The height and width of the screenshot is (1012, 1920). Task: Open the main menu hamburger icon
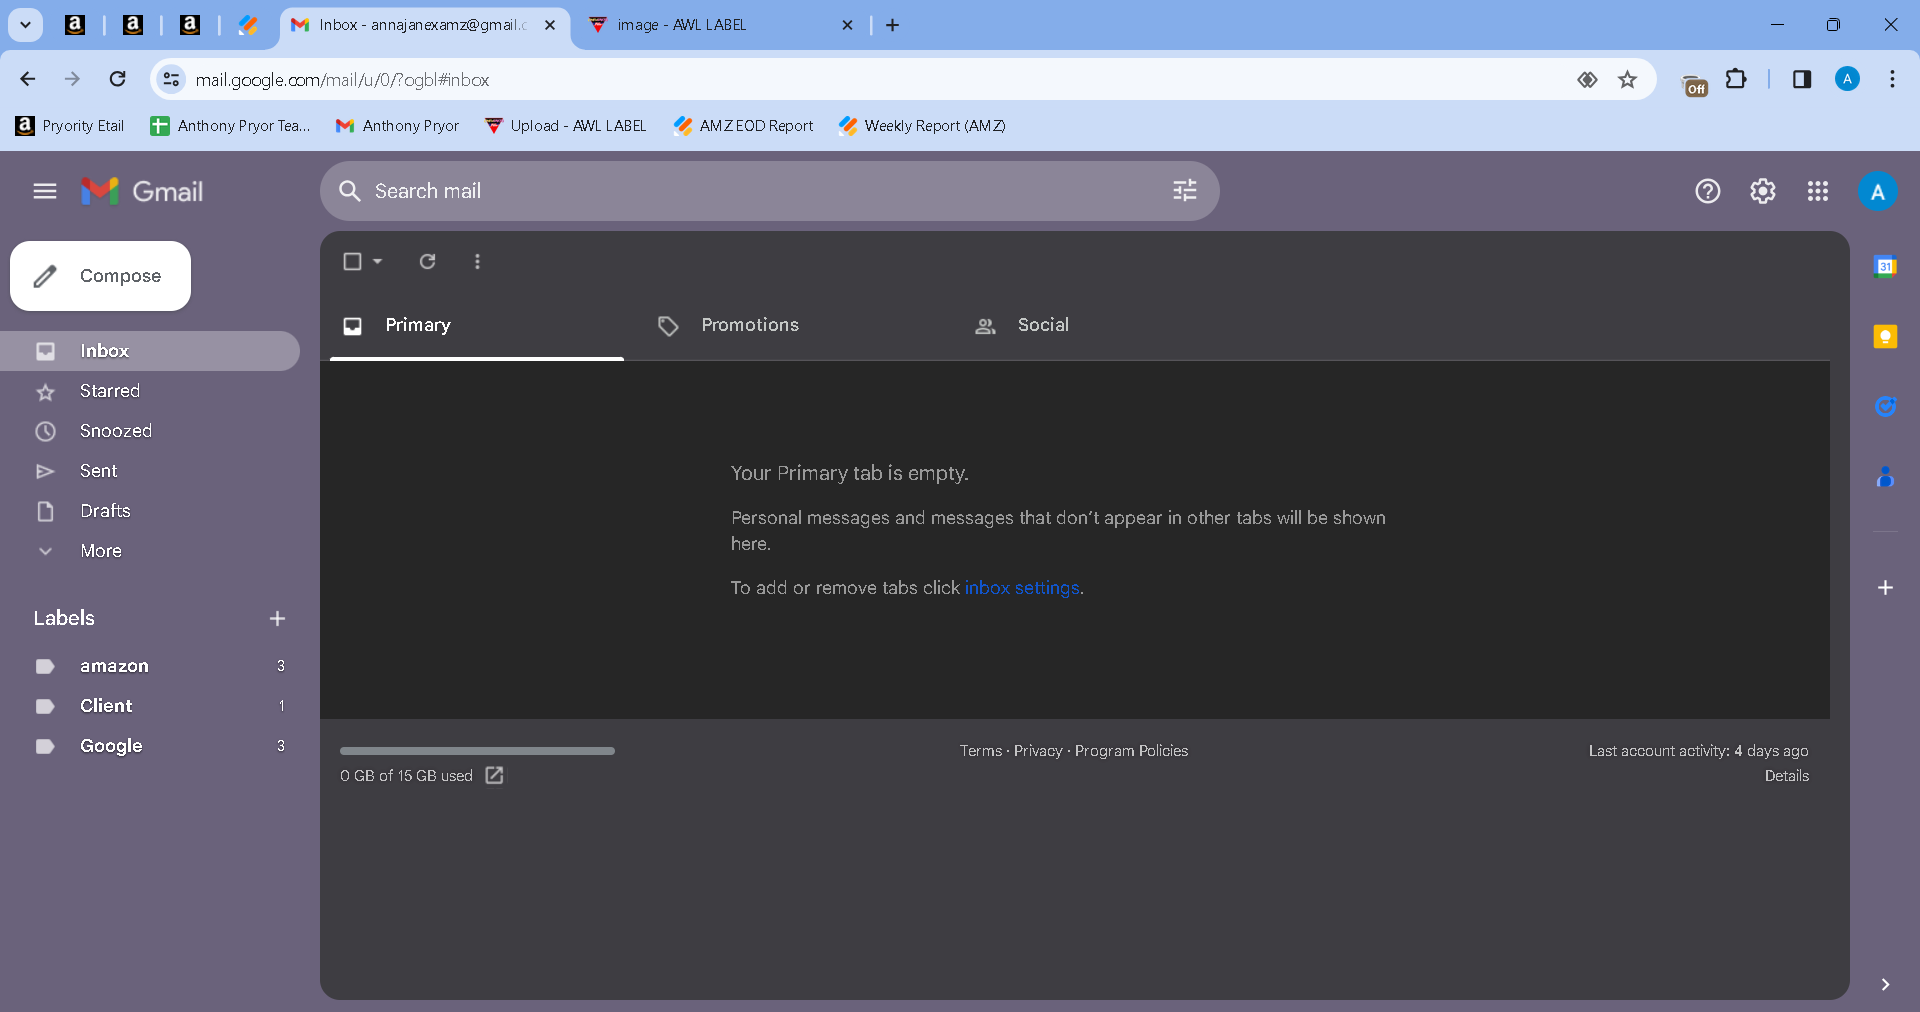(x=45, y=191)
